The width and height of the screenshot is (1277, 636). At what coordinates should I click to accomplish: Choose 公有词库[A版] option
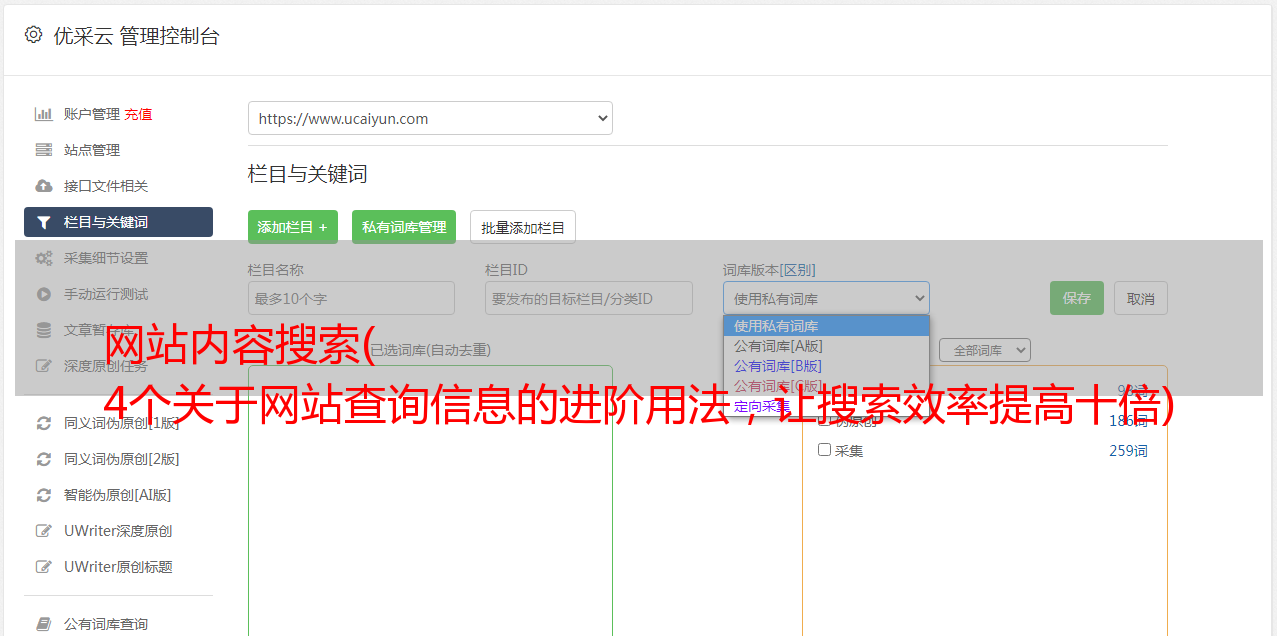tap(826, 346)
